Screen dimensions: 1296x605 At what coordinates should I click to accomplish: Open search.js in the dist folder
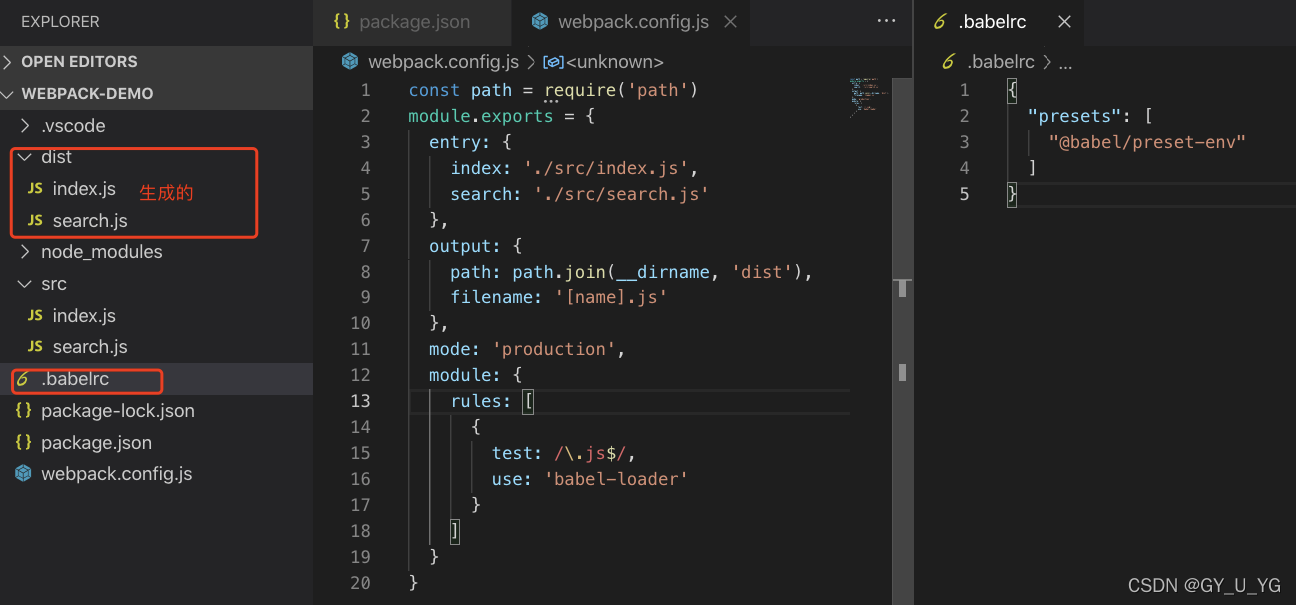[90, 221]
